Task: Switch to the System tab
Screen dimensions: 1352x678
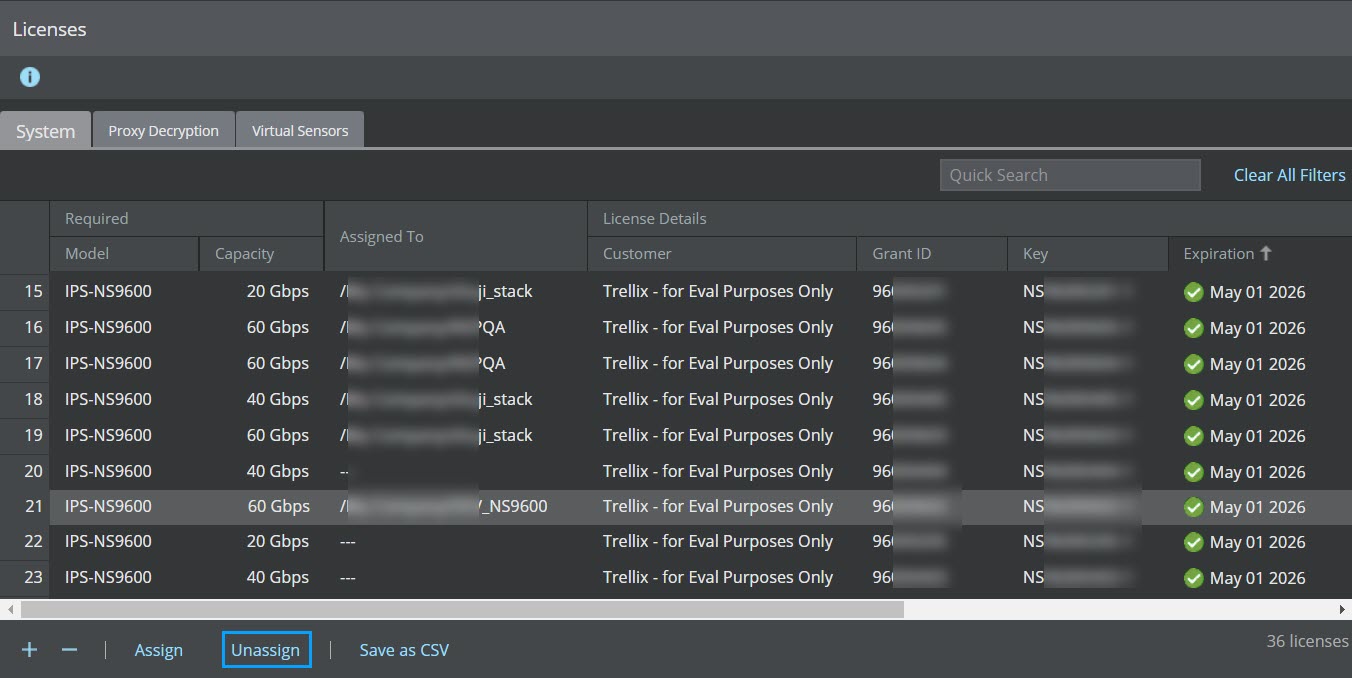Action: (x=46, y=131)
